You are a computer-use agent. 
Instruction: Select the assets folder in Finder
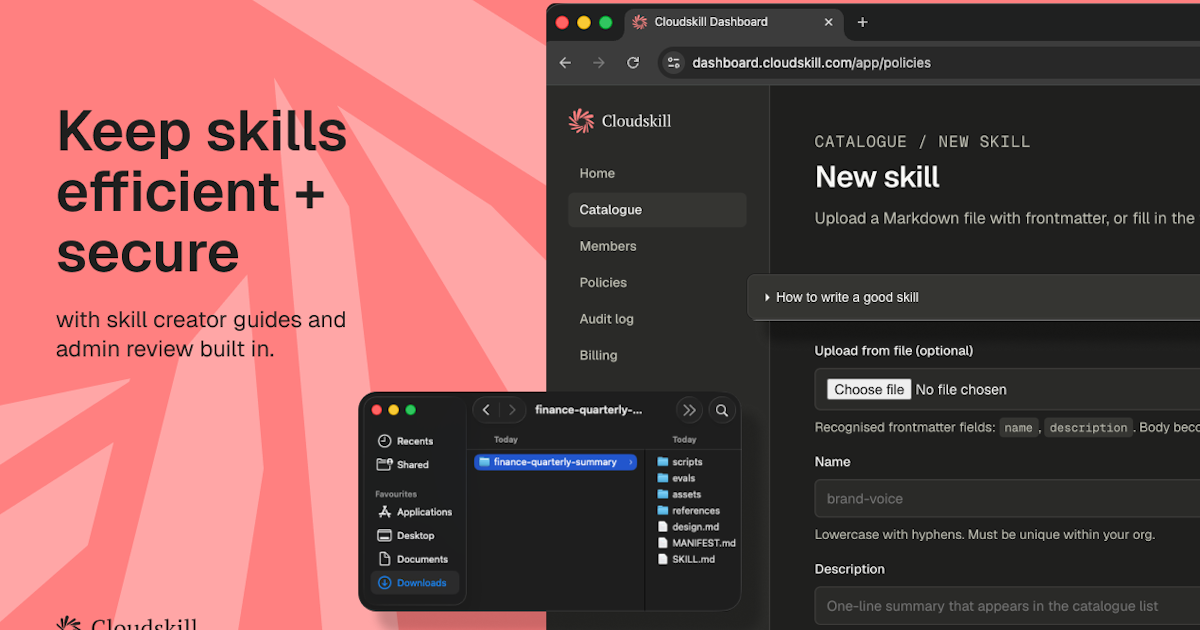click(x=680, y=494)
